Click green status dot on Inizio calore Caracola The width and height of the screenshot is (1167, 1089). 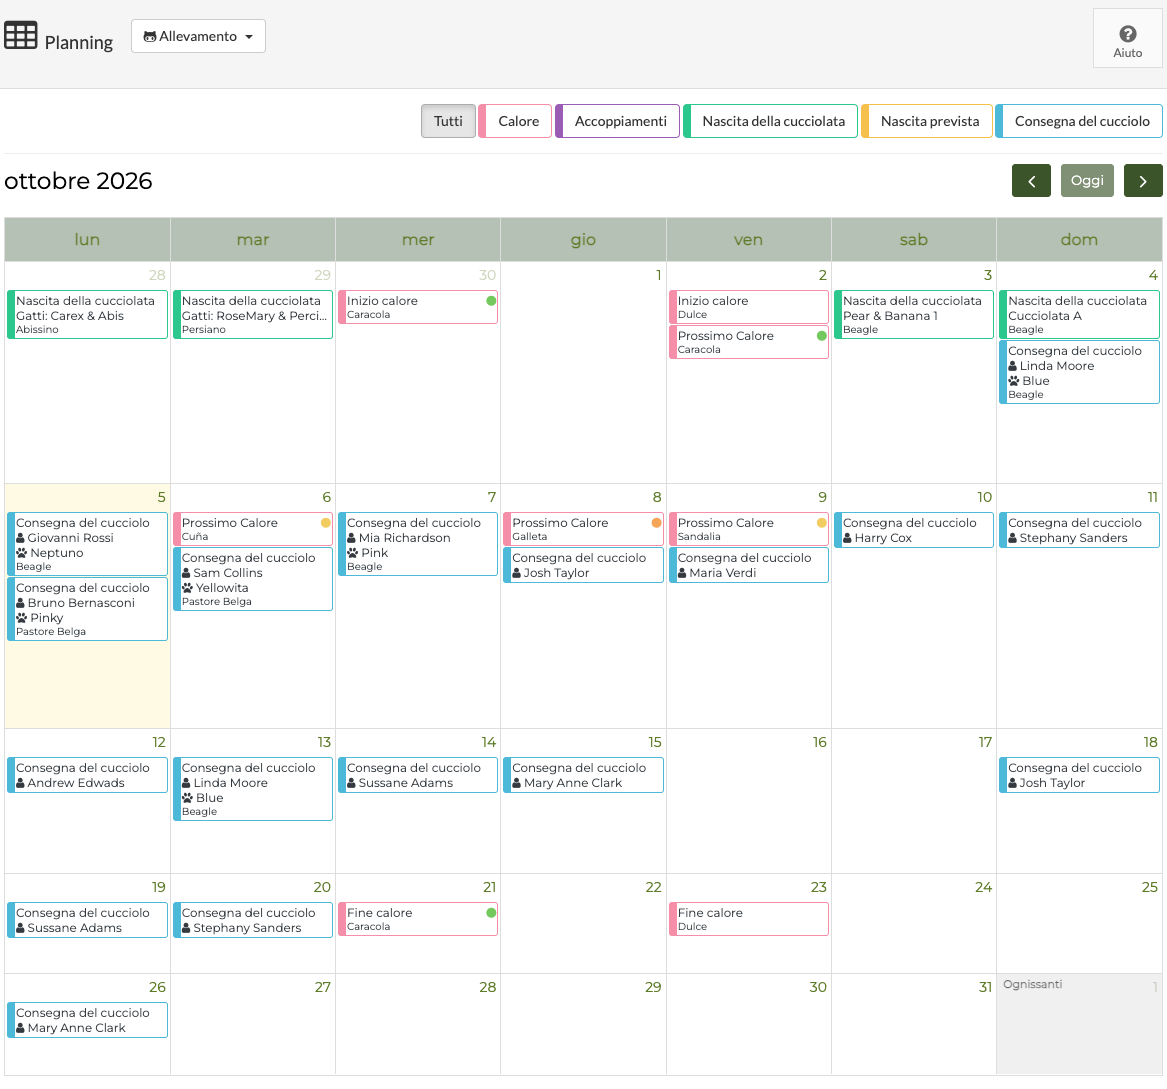coord(491,301)
